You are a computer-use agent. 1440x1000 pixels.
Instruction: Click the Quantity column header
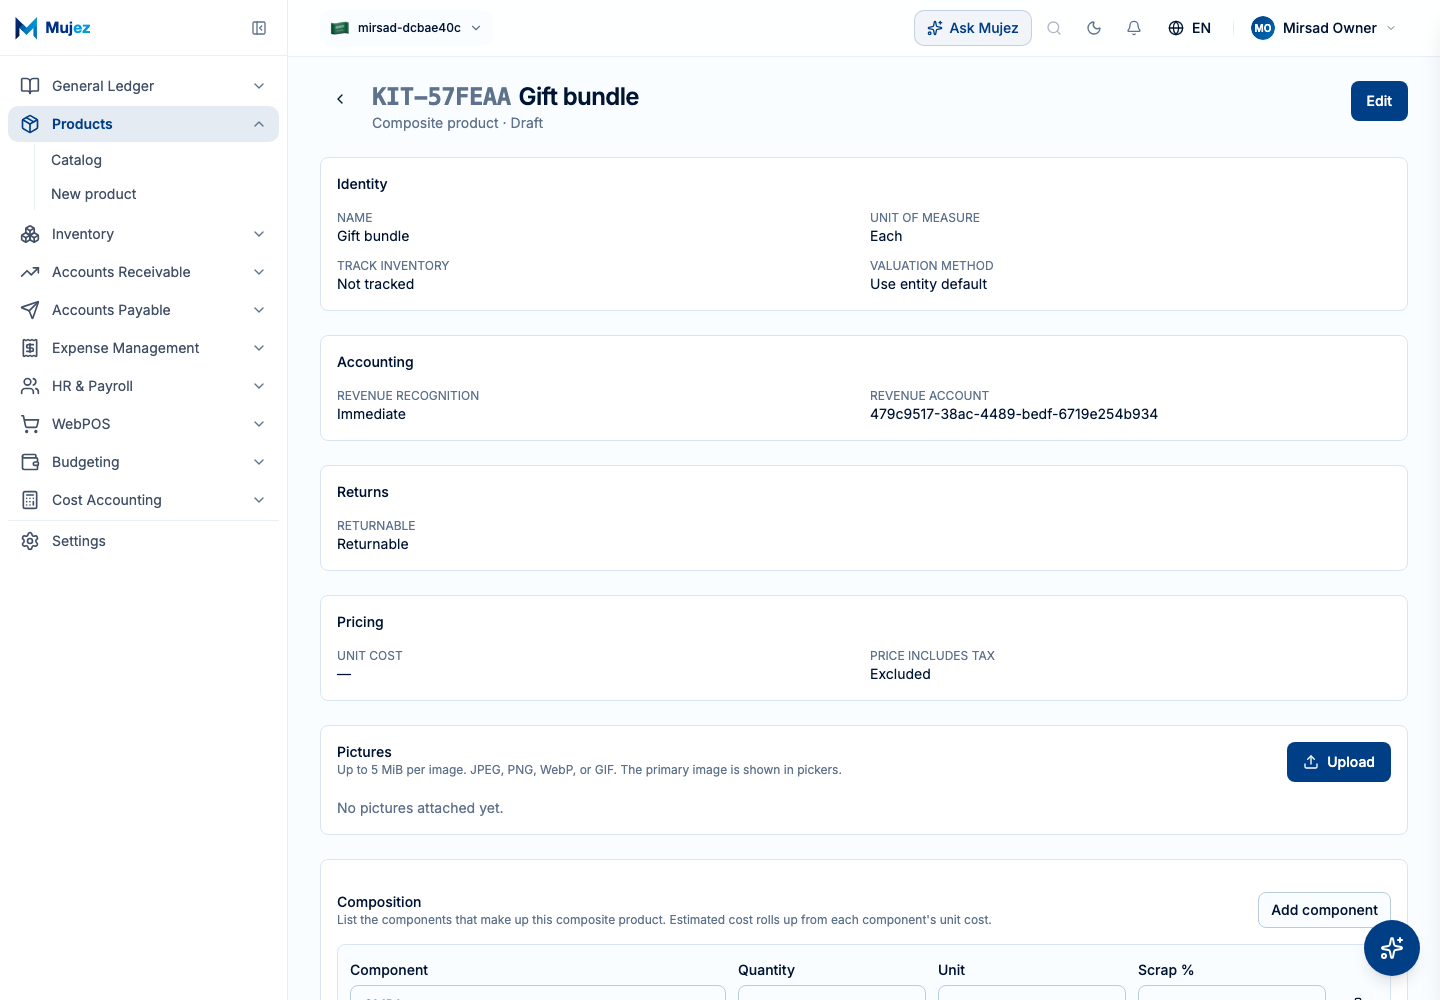click(x=766, y=970)
